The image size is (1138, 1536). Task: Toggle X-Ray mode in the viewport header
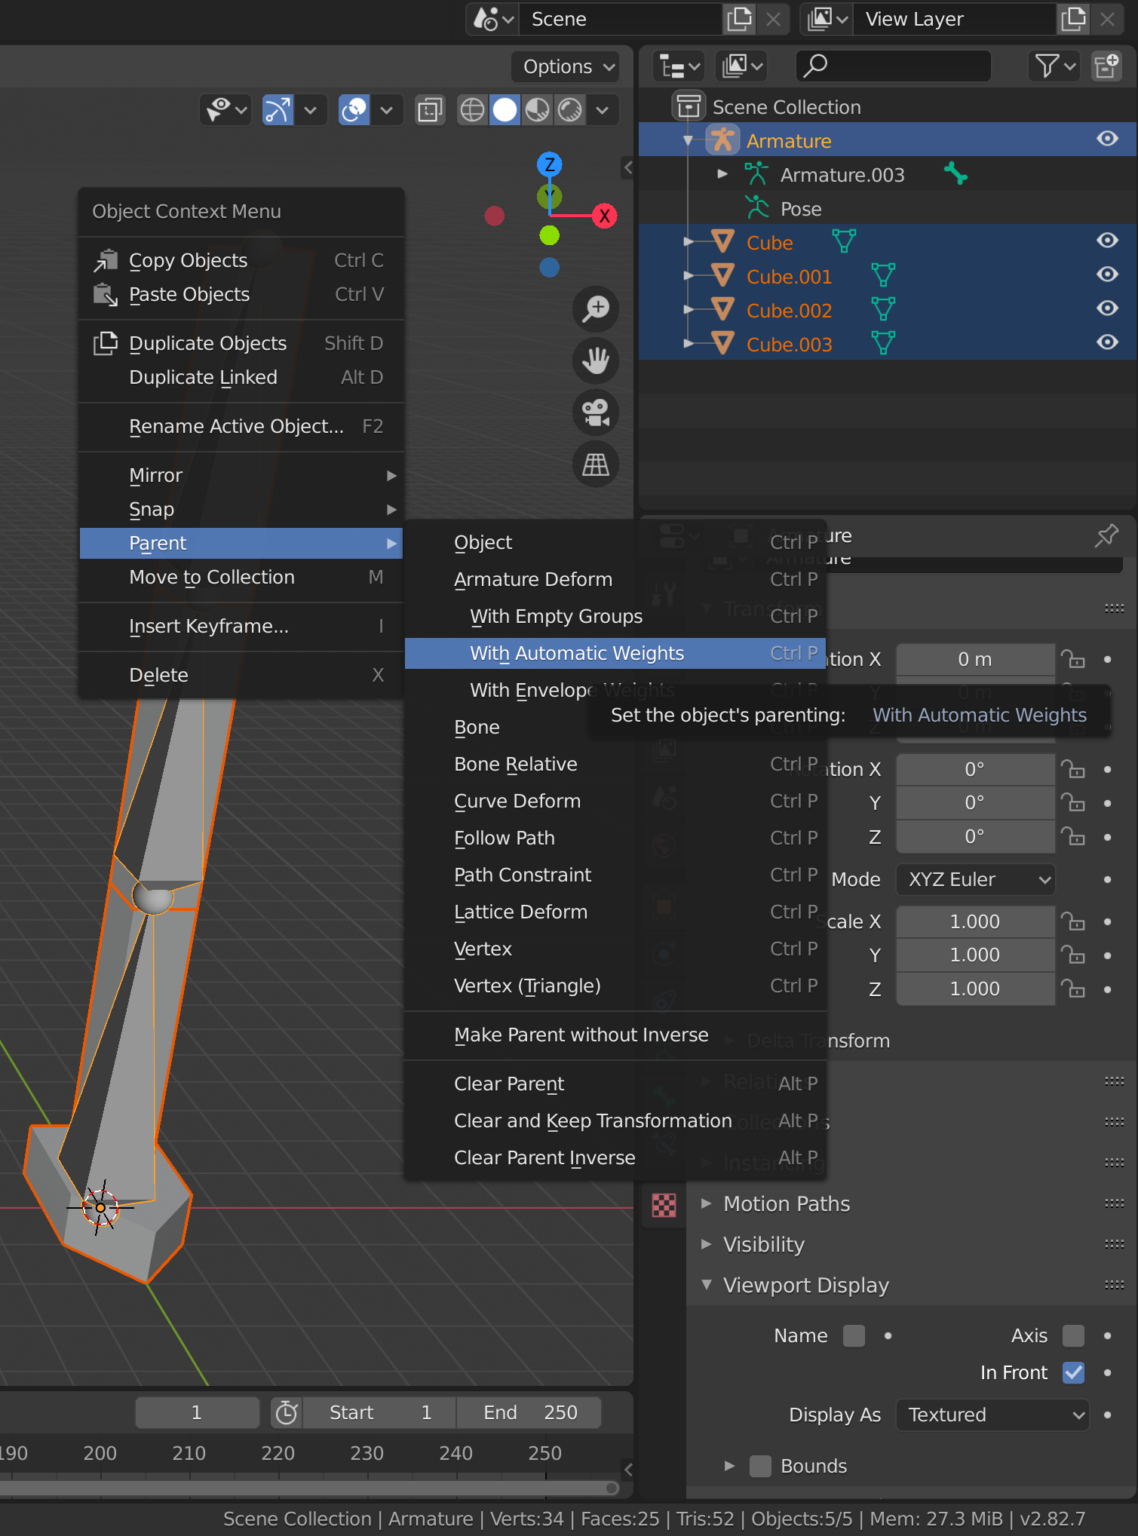(430, 110)
